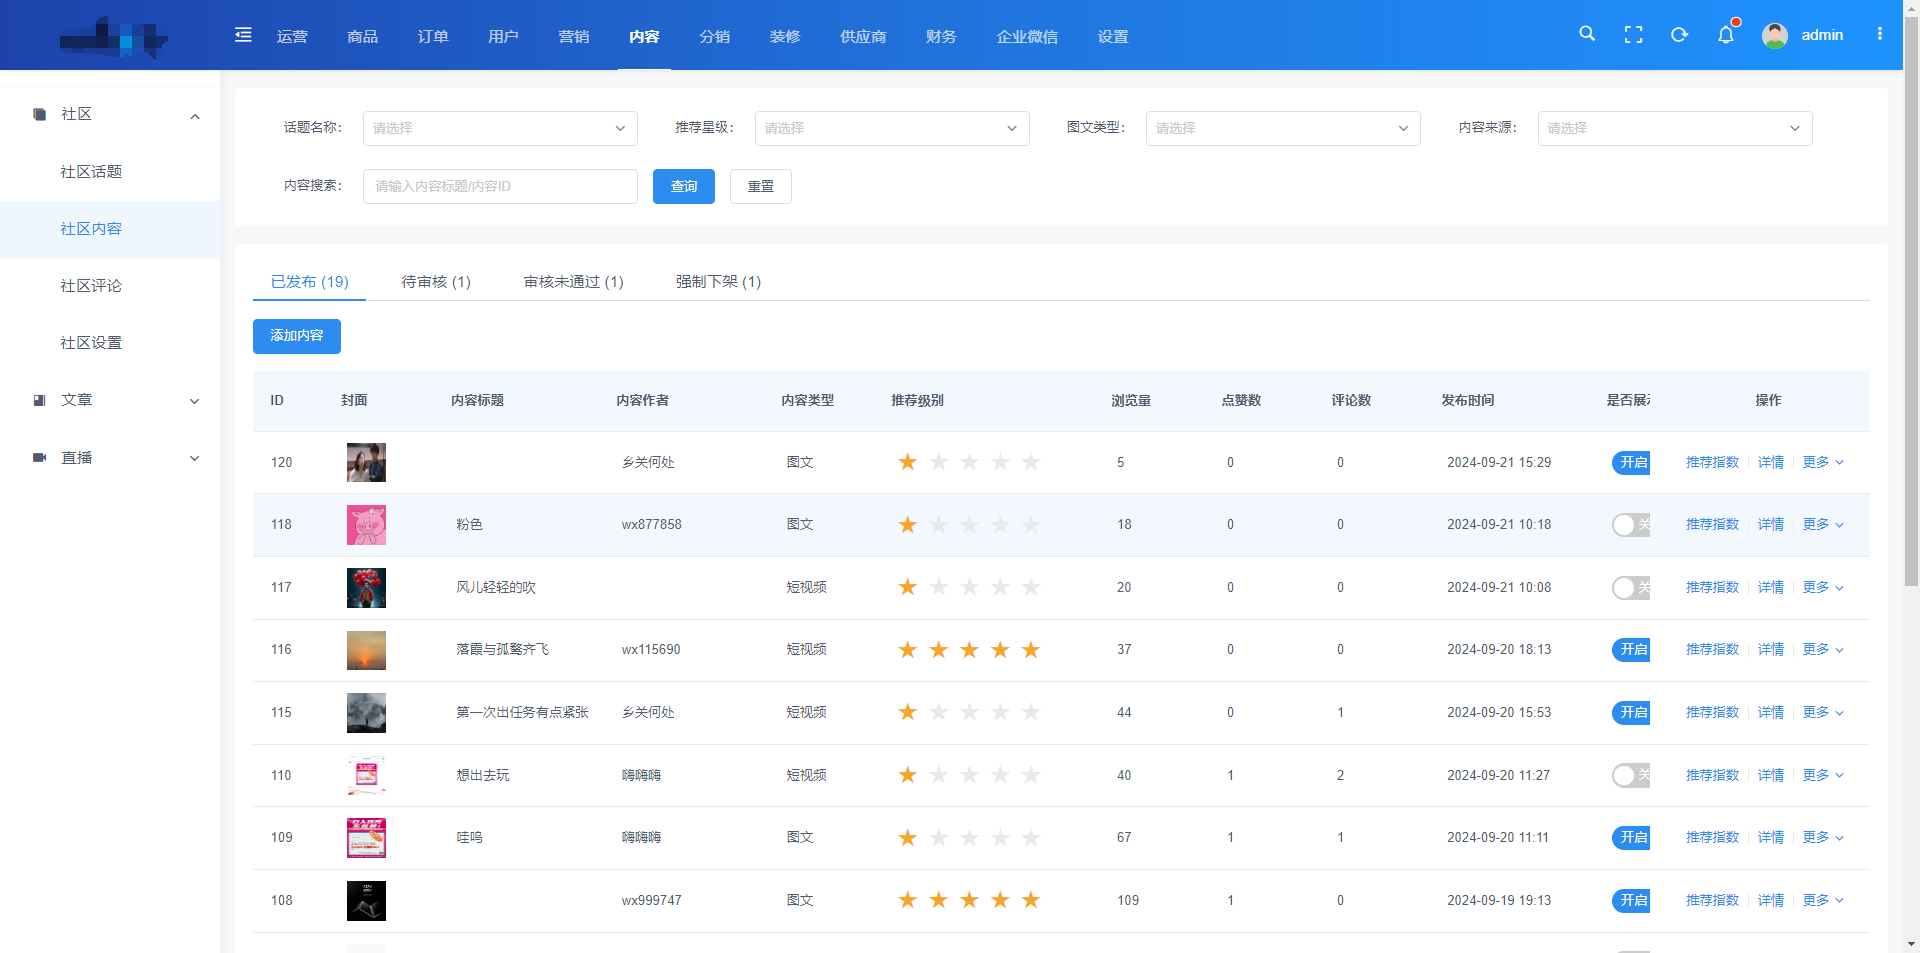Open pink pig cover thumbnail of row 118
This screenshot has width=1920, height=953.
point(366,525)
